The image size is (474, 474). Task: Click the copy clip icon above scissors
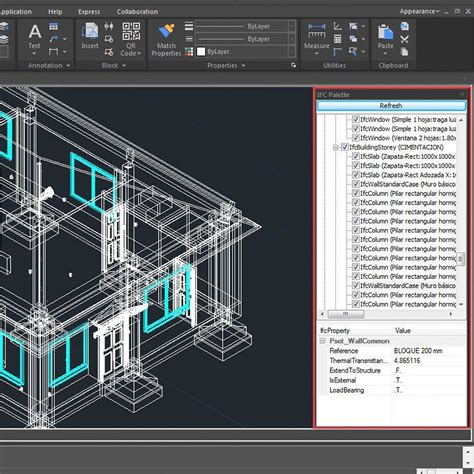click(404, 26)
